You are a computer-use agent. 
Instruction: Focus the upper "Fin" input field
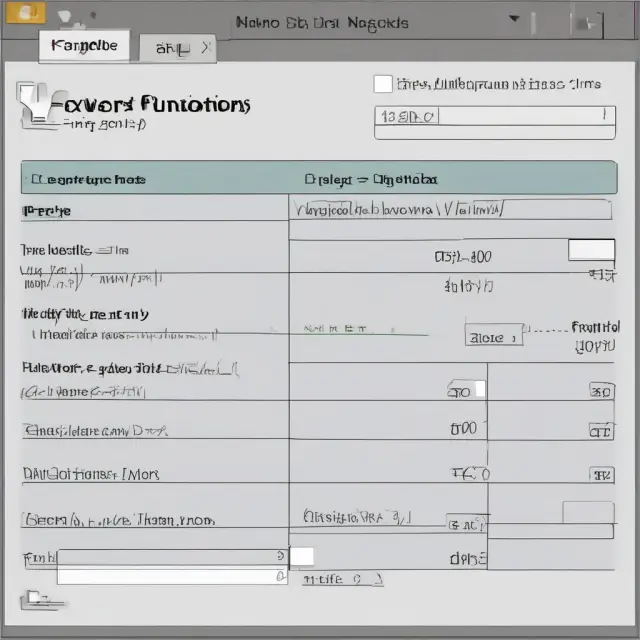click(172, 557)
